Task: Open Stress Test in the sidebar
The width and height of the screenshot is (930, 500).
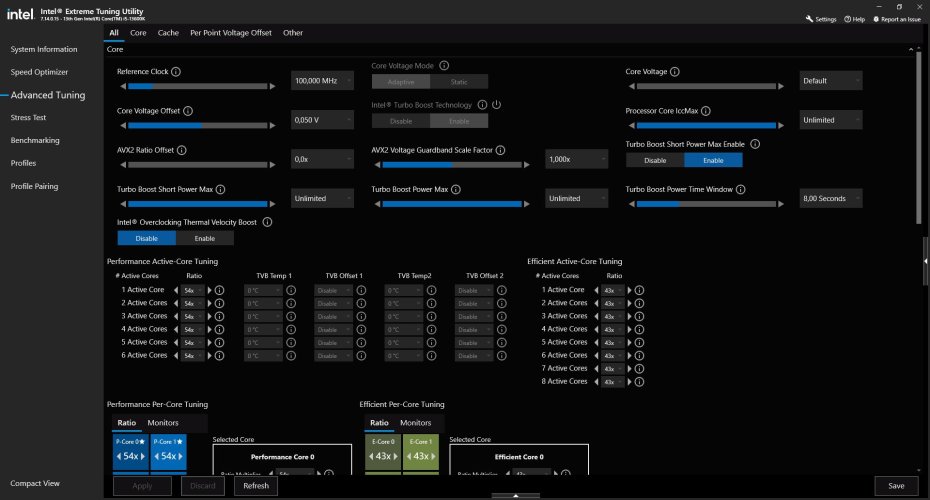Action: (28, 118)
